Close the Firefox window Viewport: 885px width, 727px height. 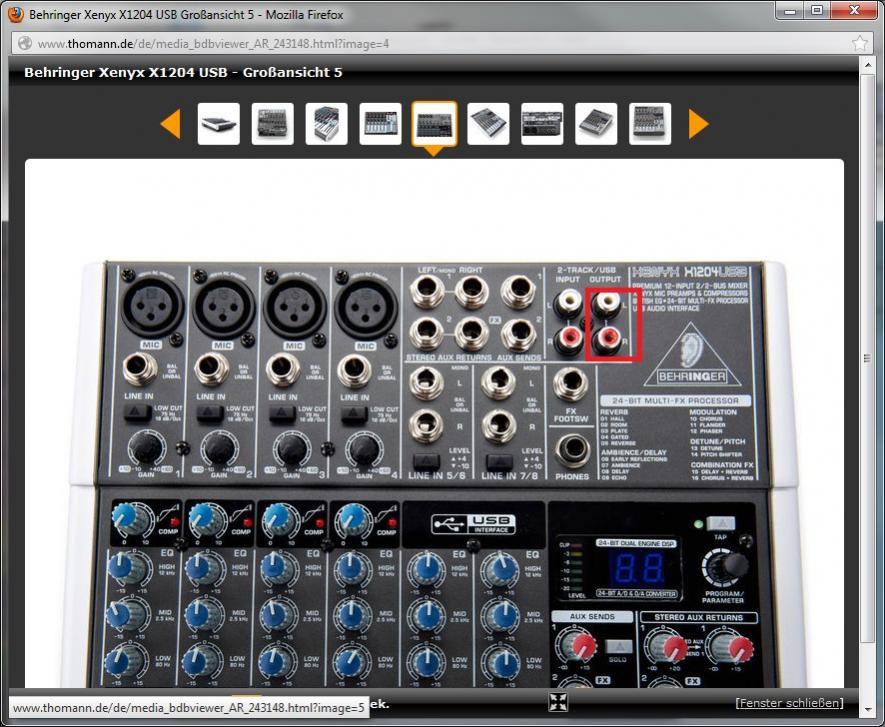pyautogui.click(x=854, y=10)
